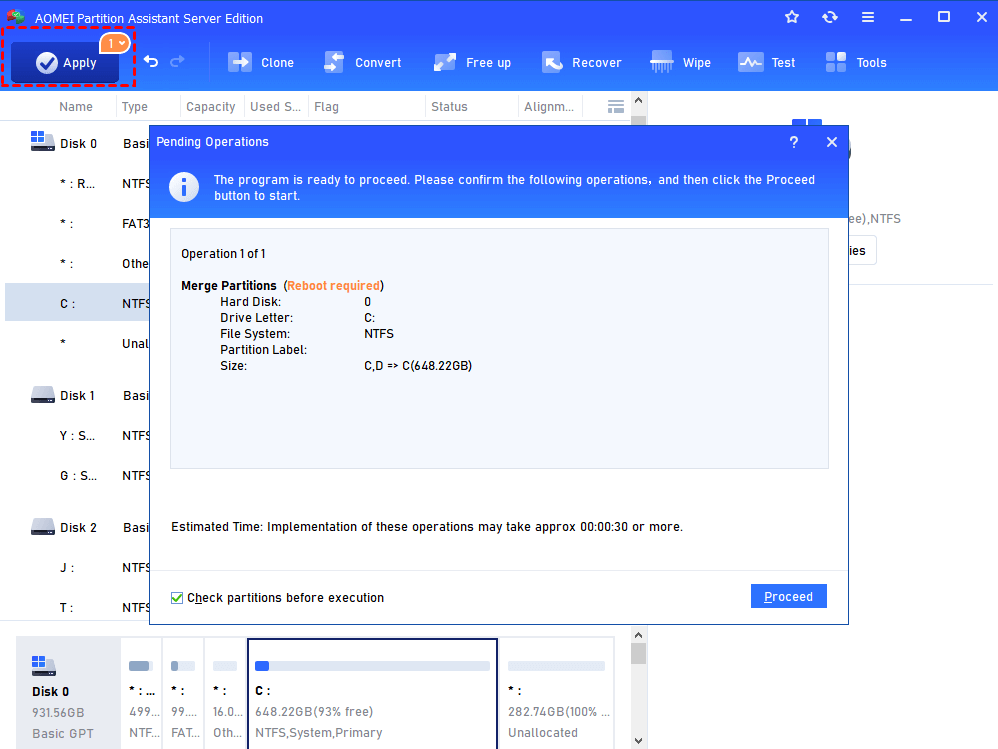Image resolution: width=998 pixels, height=749 pixels.
Task: Open the Clone tool
Action: pyautogui.click(x=261, y=62)
